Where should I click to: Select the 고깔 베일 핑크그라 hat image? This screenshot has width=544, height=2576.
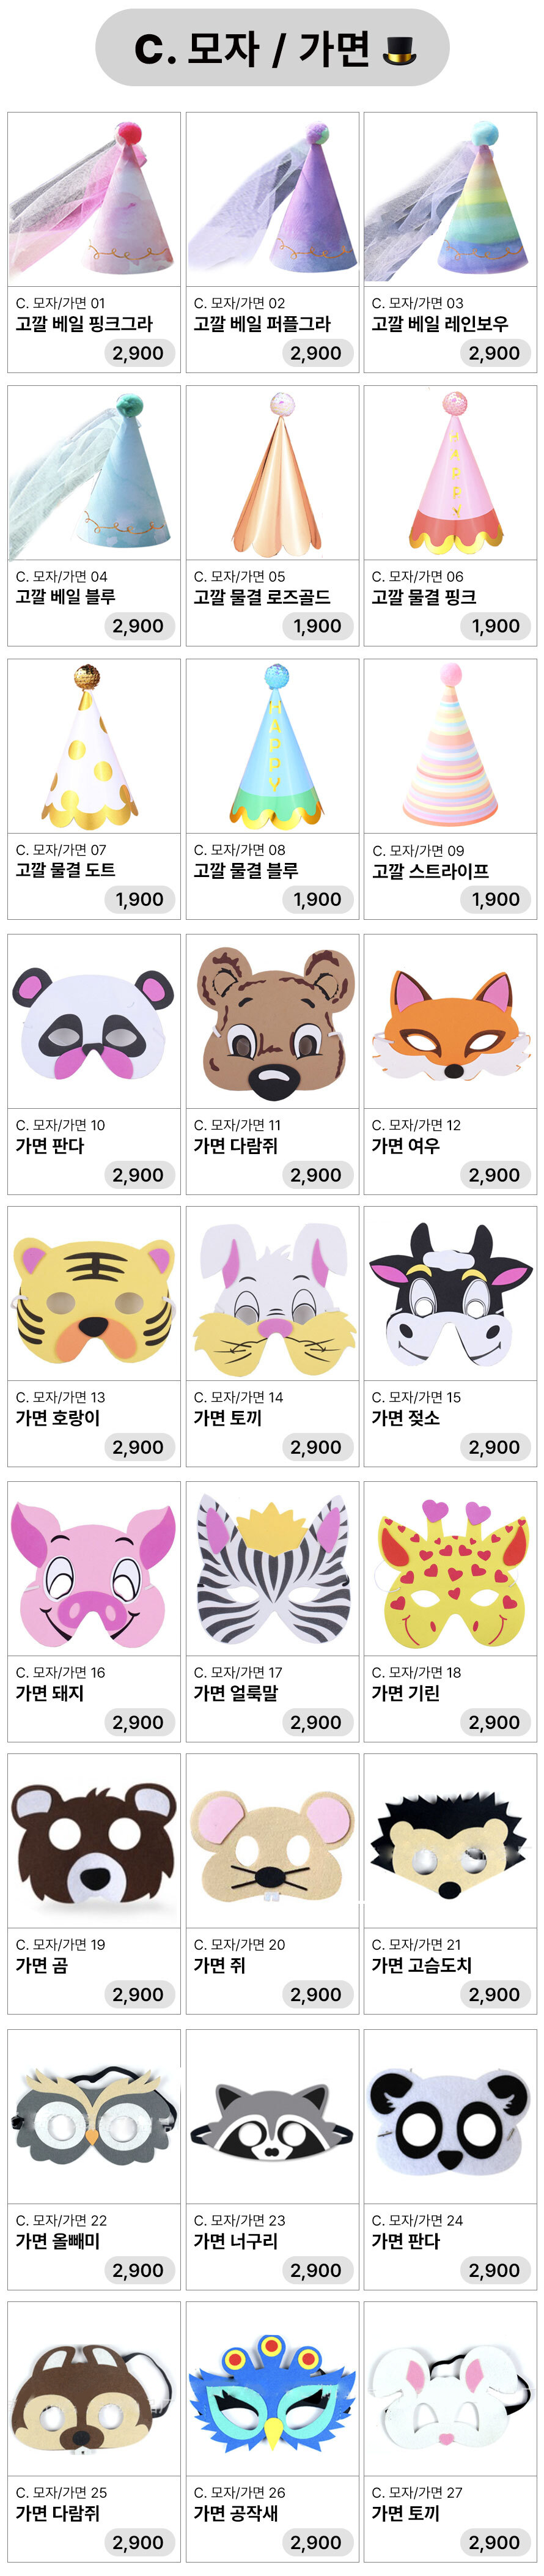94,200
